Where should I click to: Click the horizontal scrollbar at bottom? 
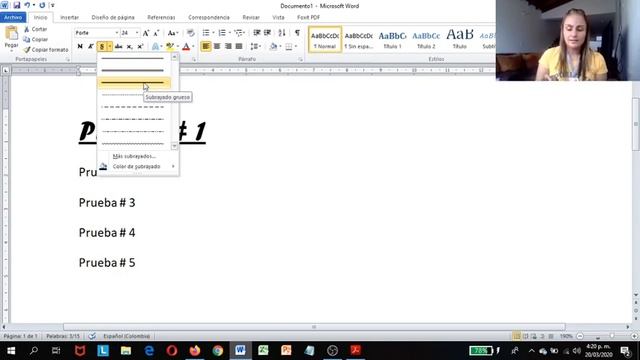[x=314, y=327]
